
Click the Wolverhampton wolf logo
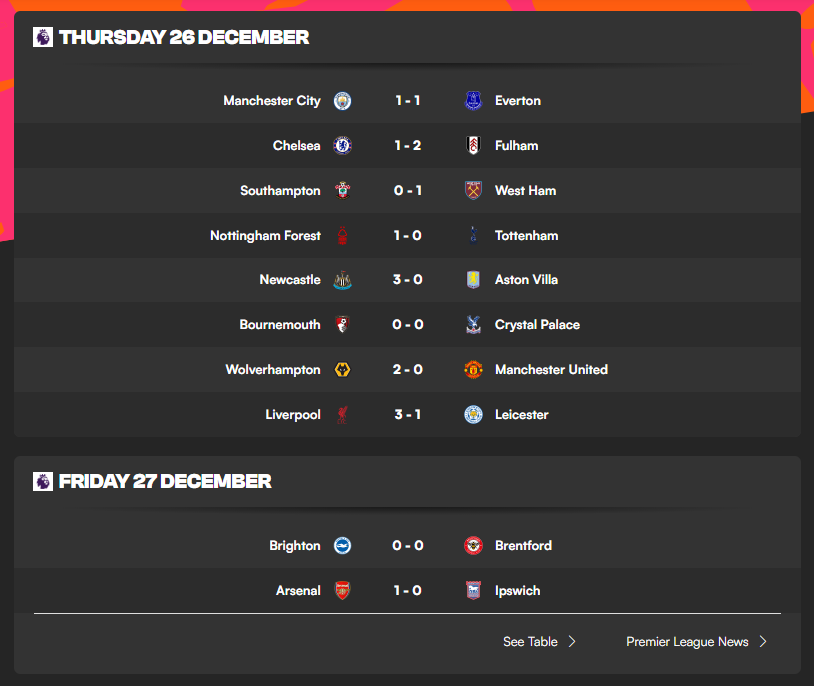[x=342, y=370]
